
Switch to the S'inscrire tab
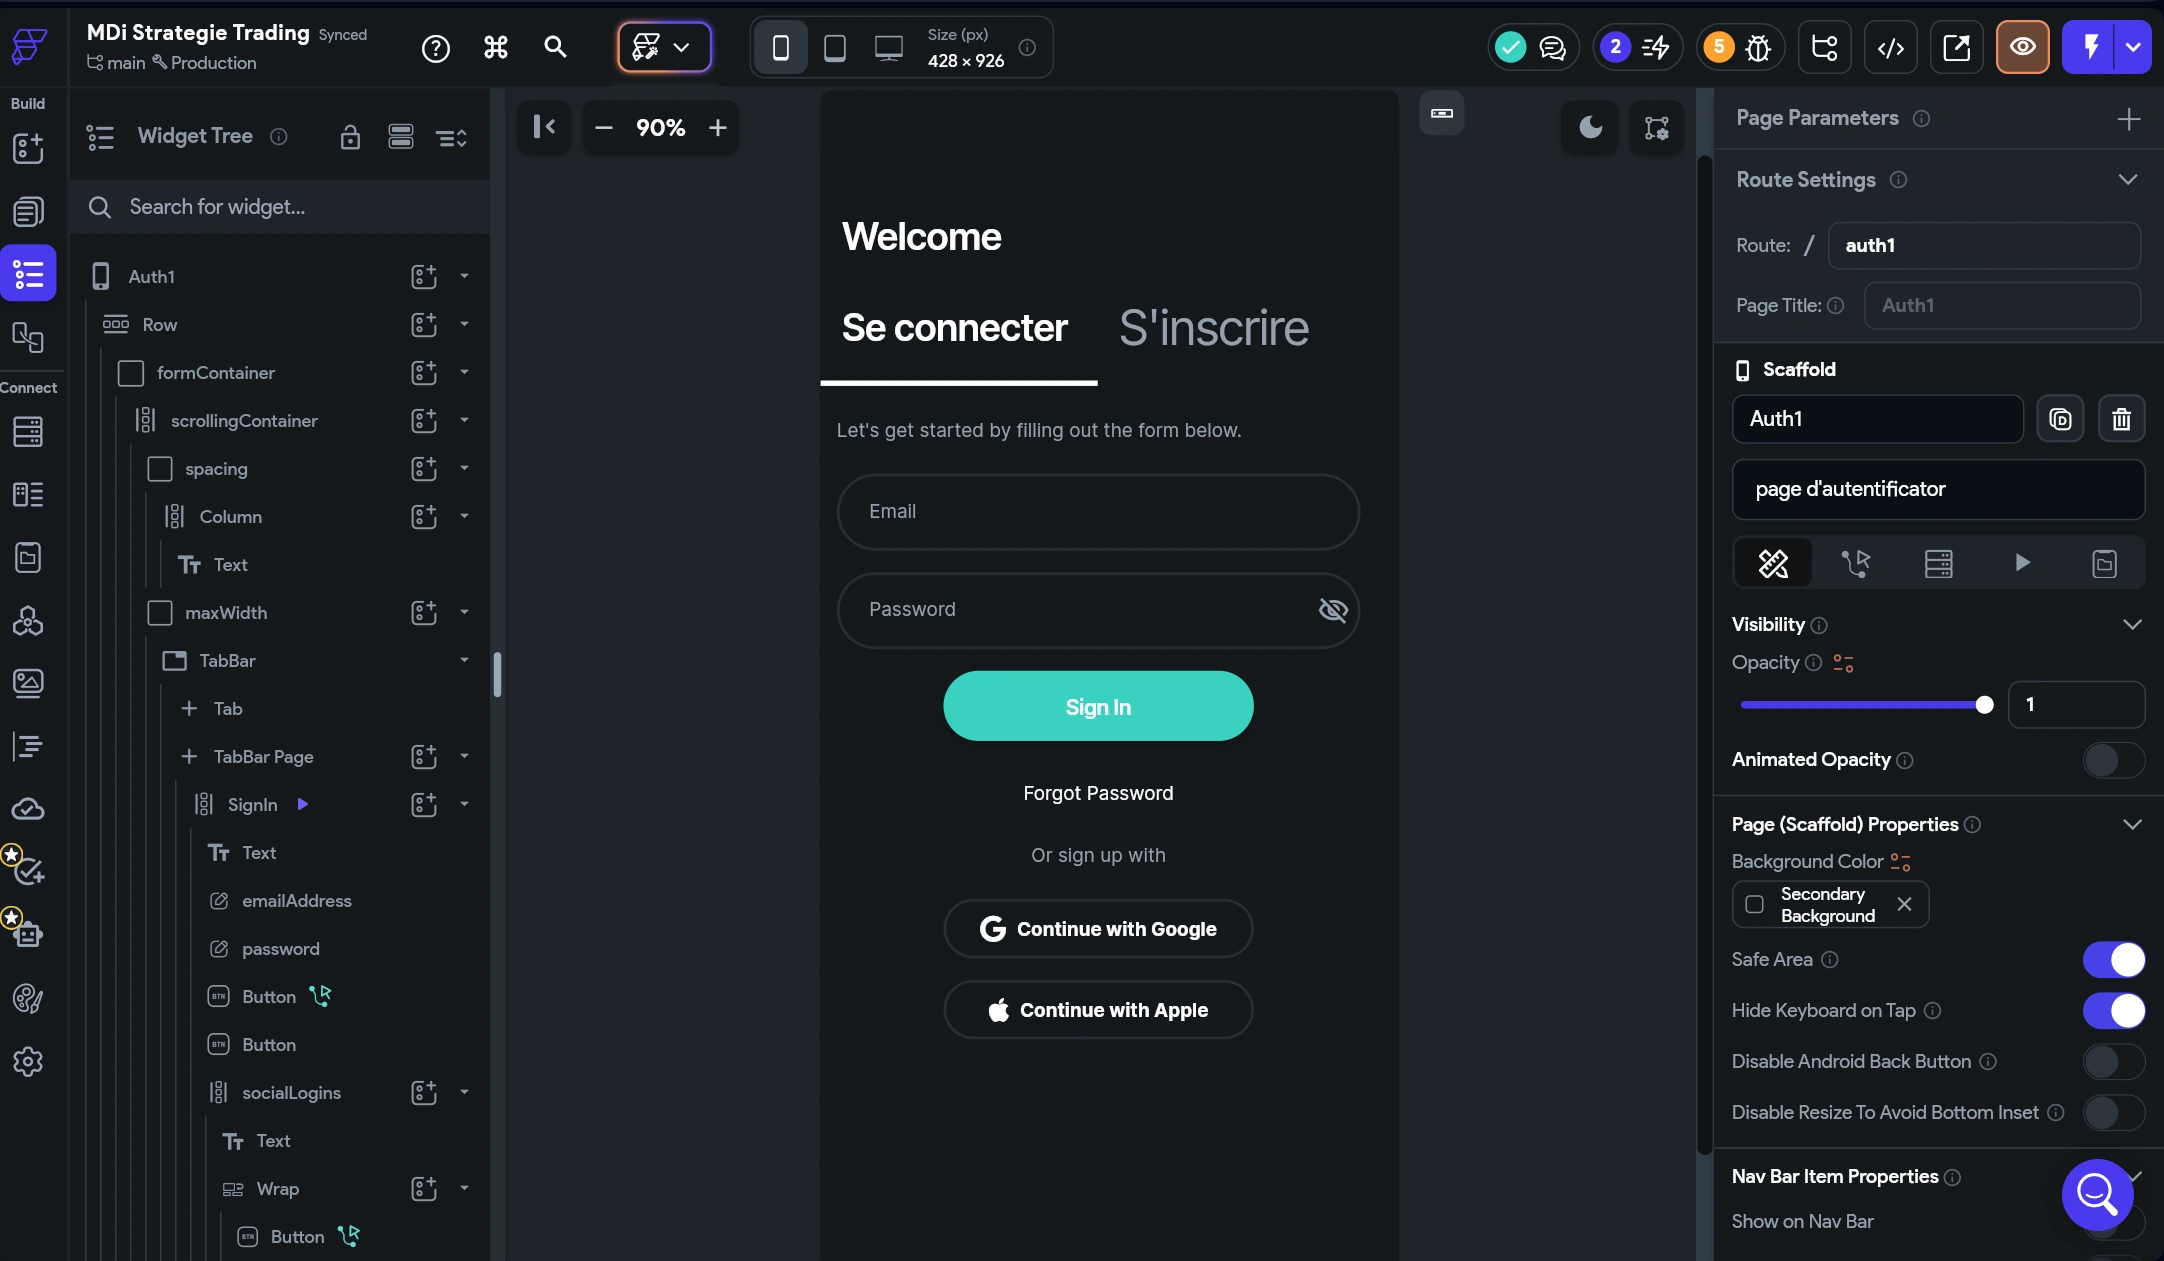[x=1213, y=328]
